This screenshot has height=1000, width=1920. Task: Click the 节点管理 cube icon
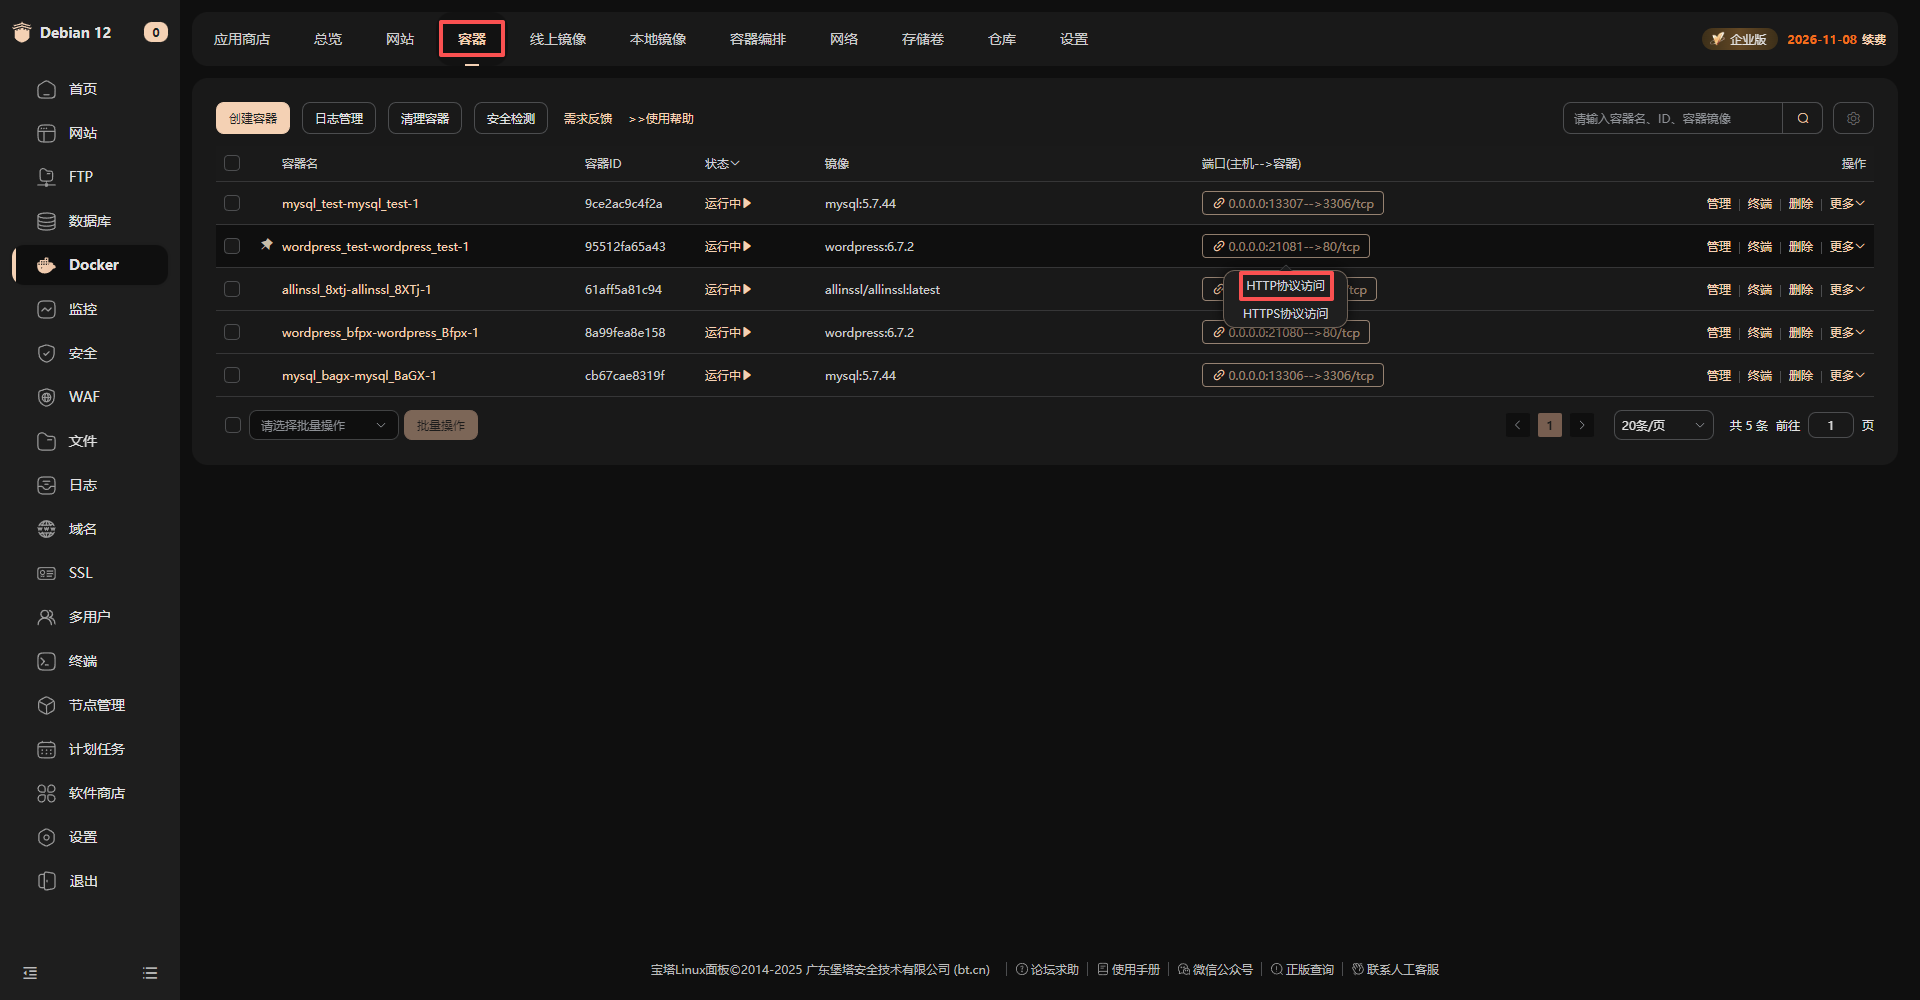[46, 705]
